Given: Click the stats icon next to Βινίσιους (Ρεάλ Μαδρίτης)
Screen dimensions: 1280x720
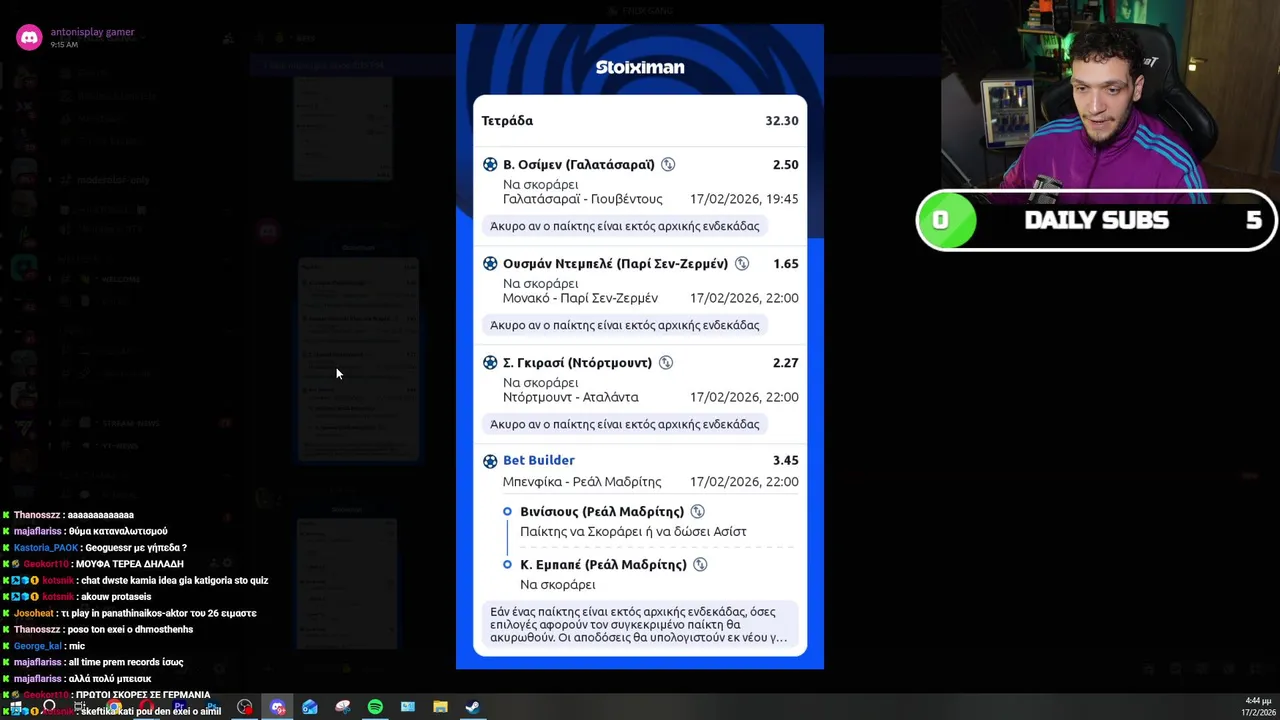Looking at the screenshot, I should tap(698, 512).
